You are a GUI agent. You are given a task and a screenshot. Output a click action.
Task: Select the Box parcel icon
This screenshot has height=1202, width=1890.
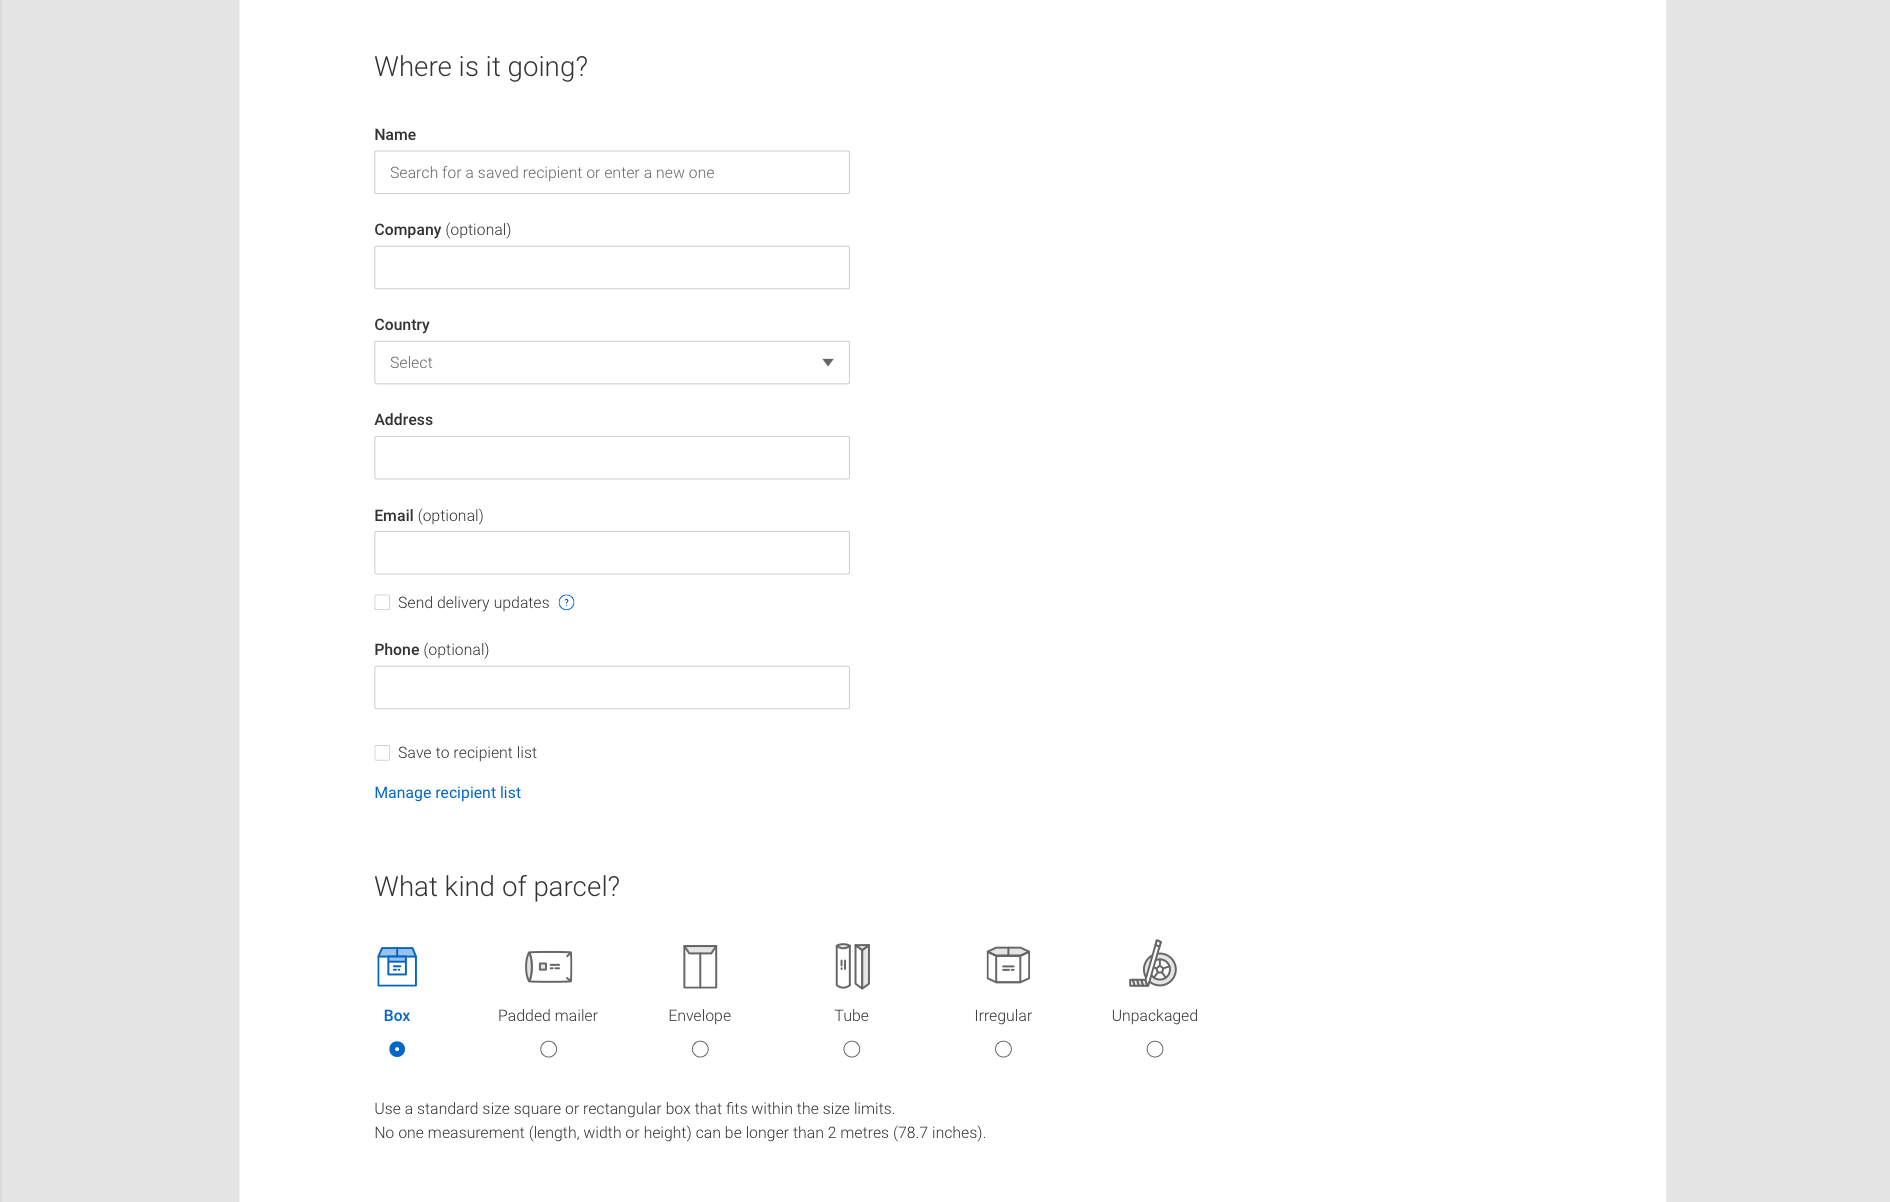tap(397, 966)
